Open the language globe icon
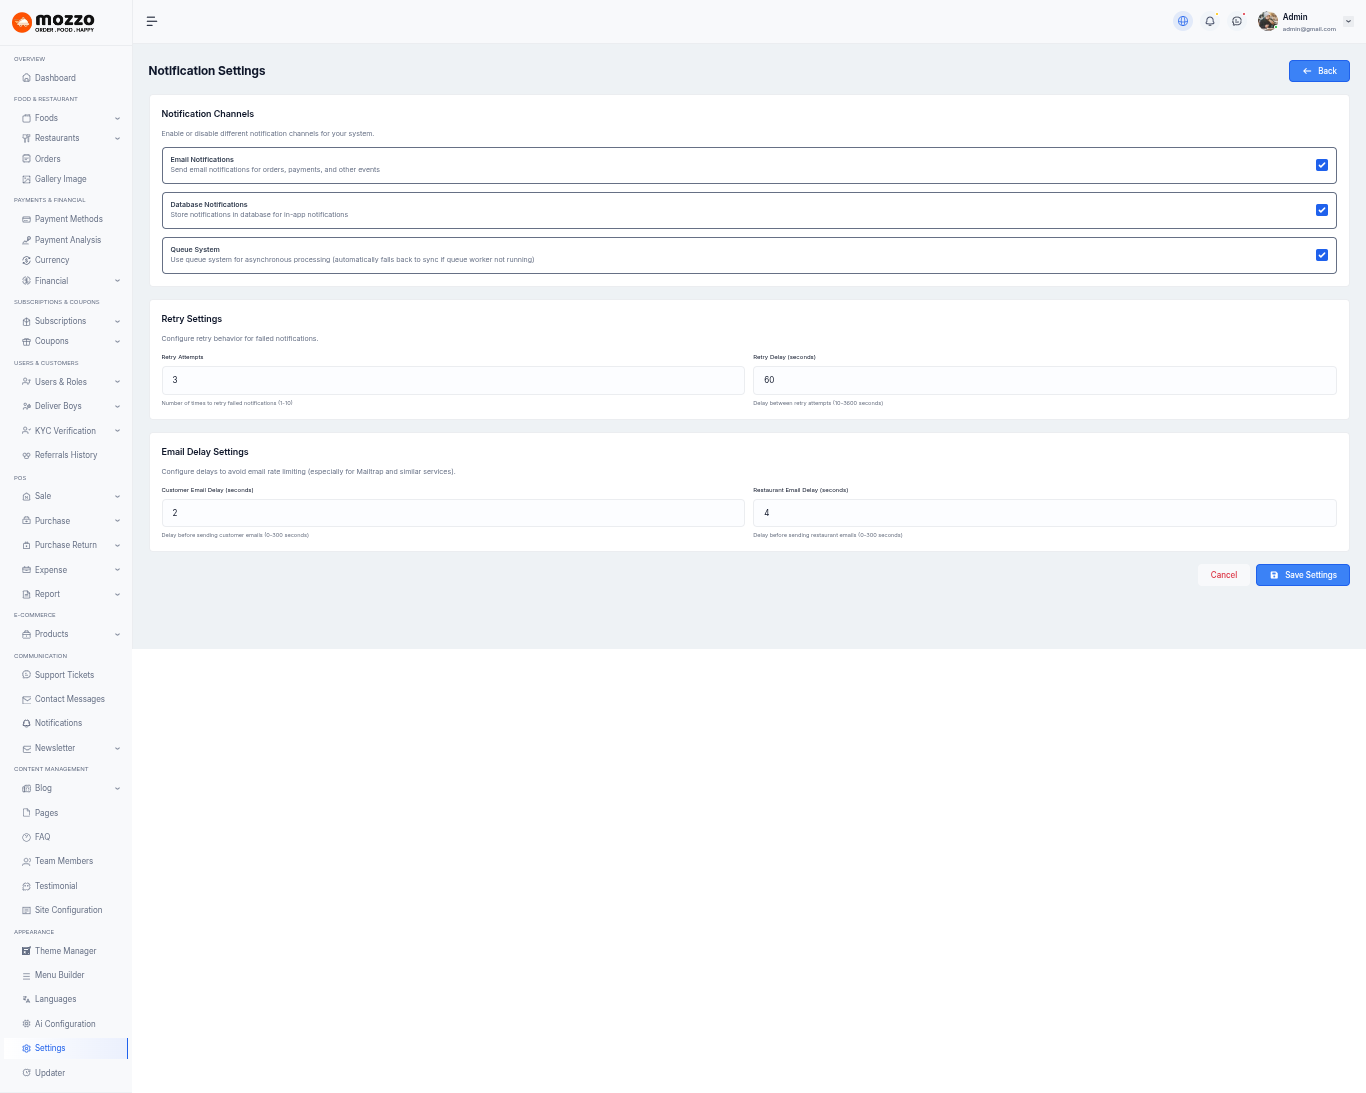 (x=1183, y=21)
